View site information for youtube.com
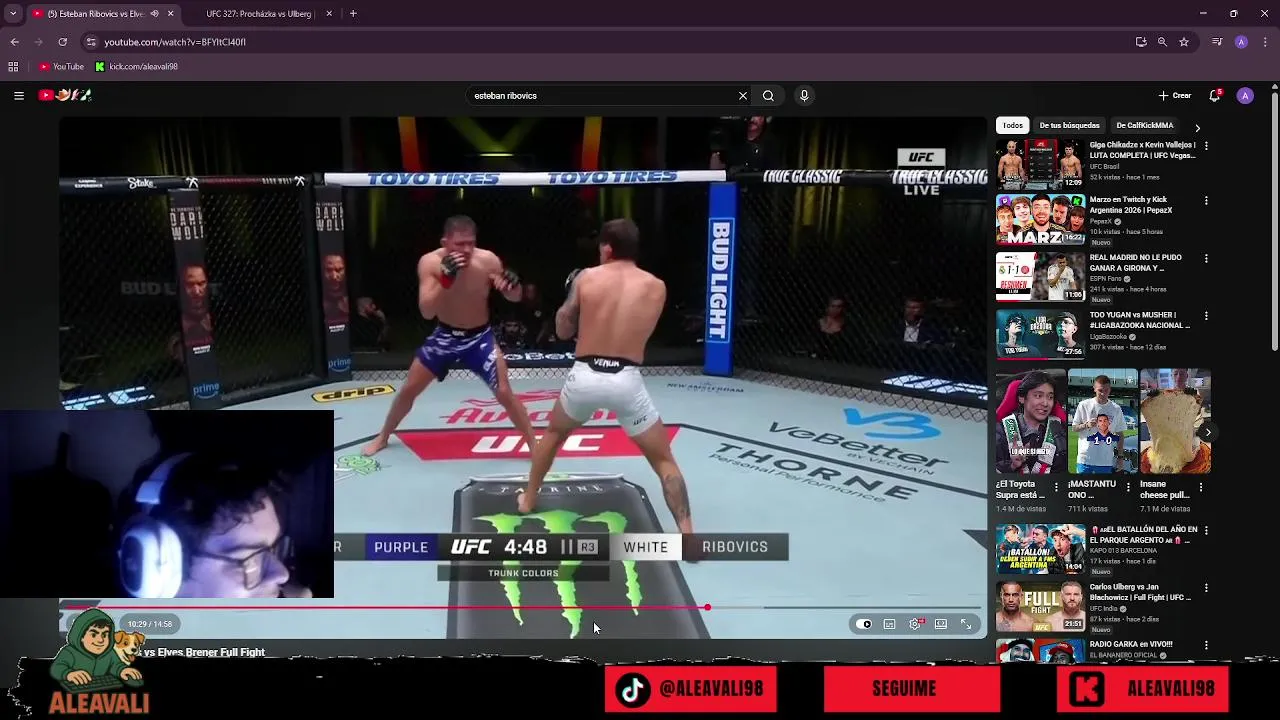 [91, 42]
